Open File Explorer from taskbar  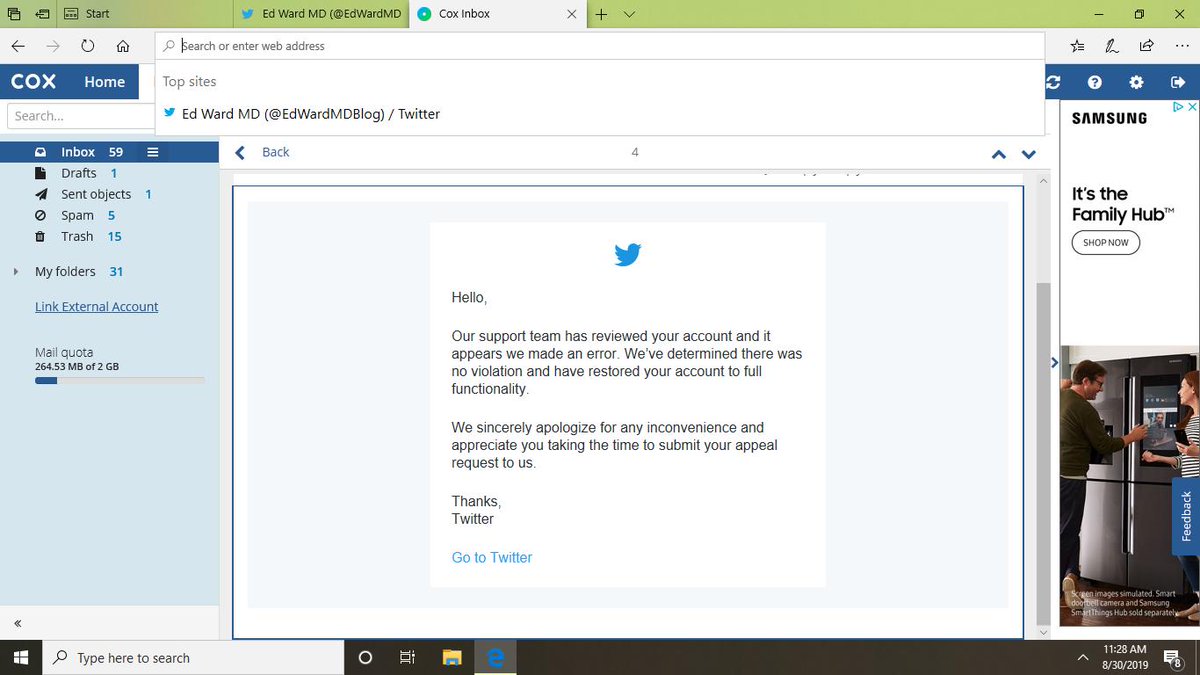tap(452, 657)
